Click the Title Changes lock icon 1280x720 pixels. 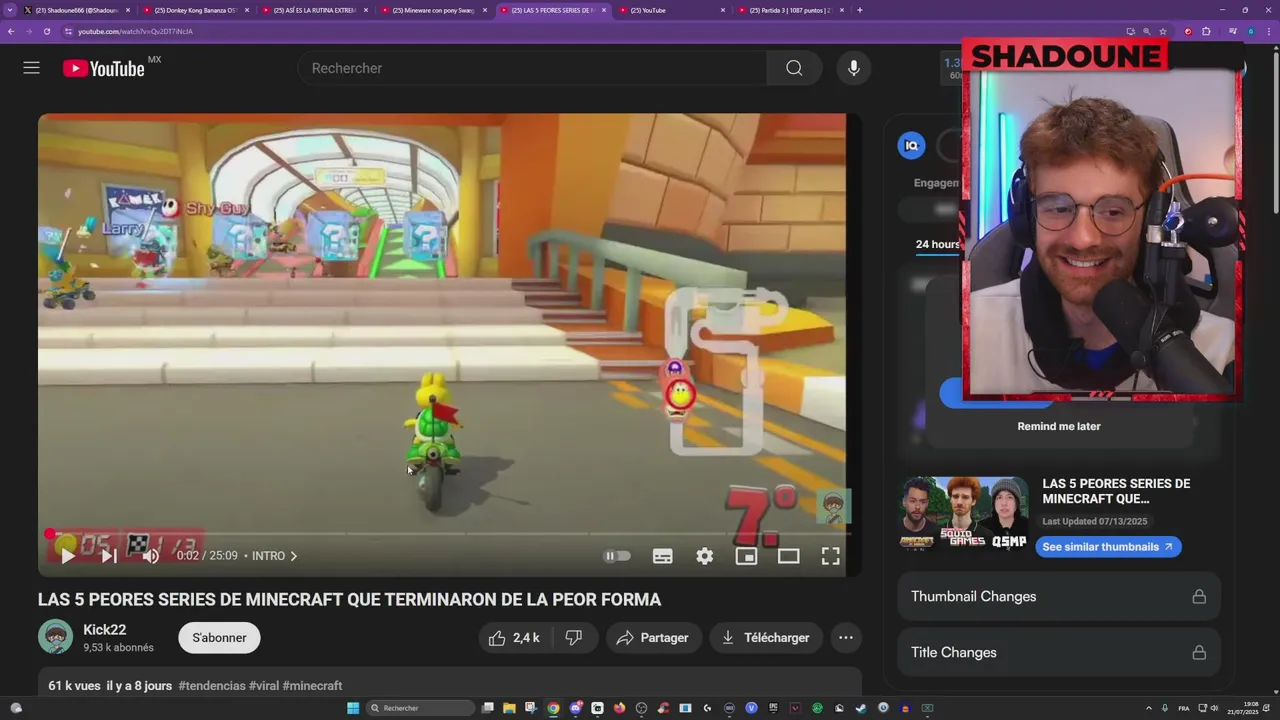1198,653
